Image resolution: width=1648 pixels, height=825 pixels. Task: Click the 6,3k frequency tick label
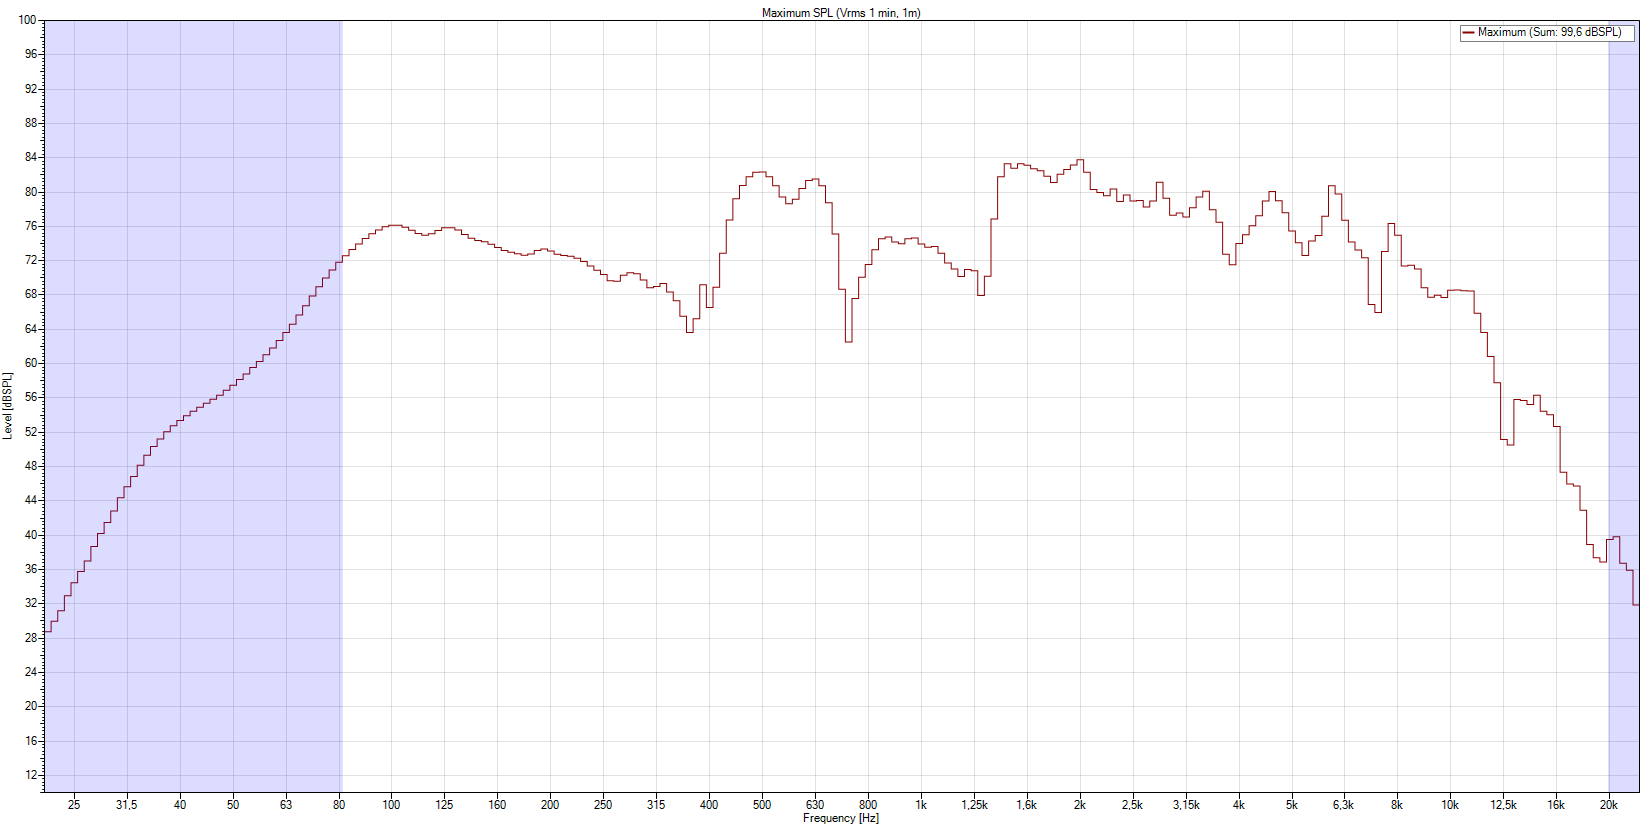click(1343, 804)
